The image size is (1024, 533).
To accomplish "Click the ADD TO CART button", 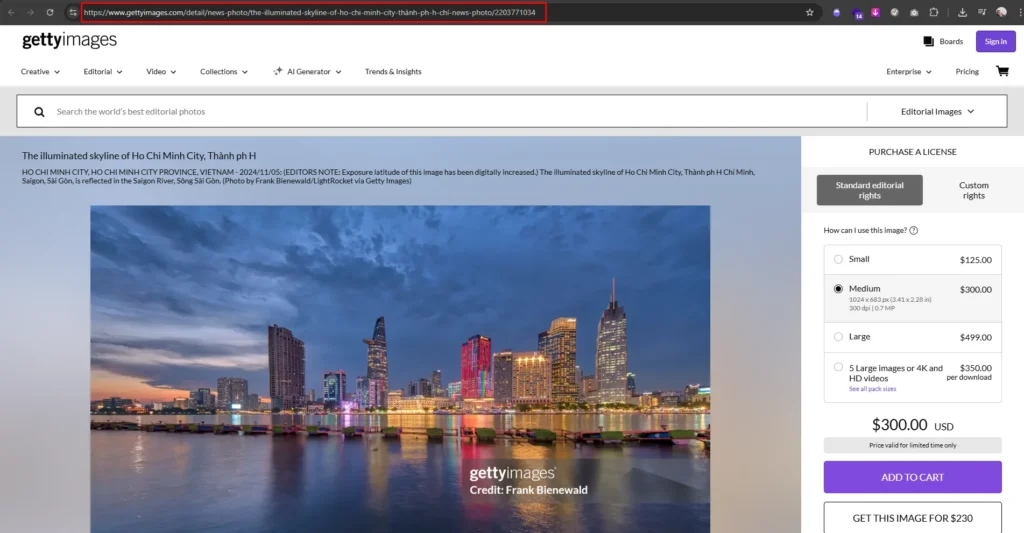I will pos(912,477).
